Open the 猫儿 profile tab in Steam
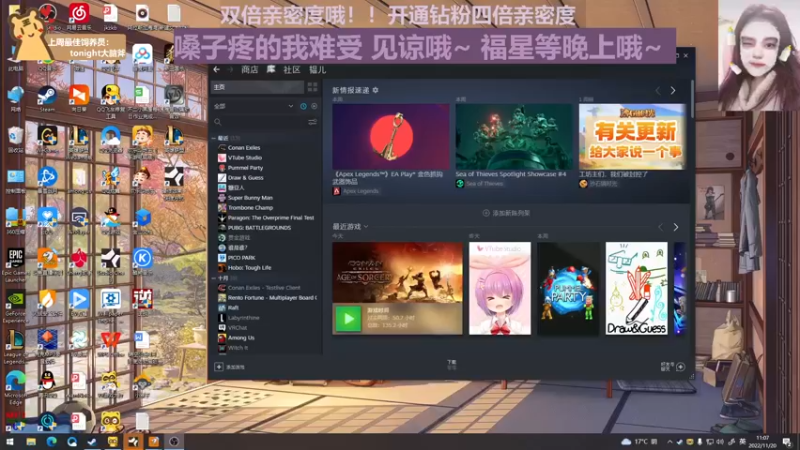This screenshot has height=450, width=800. 317,69
